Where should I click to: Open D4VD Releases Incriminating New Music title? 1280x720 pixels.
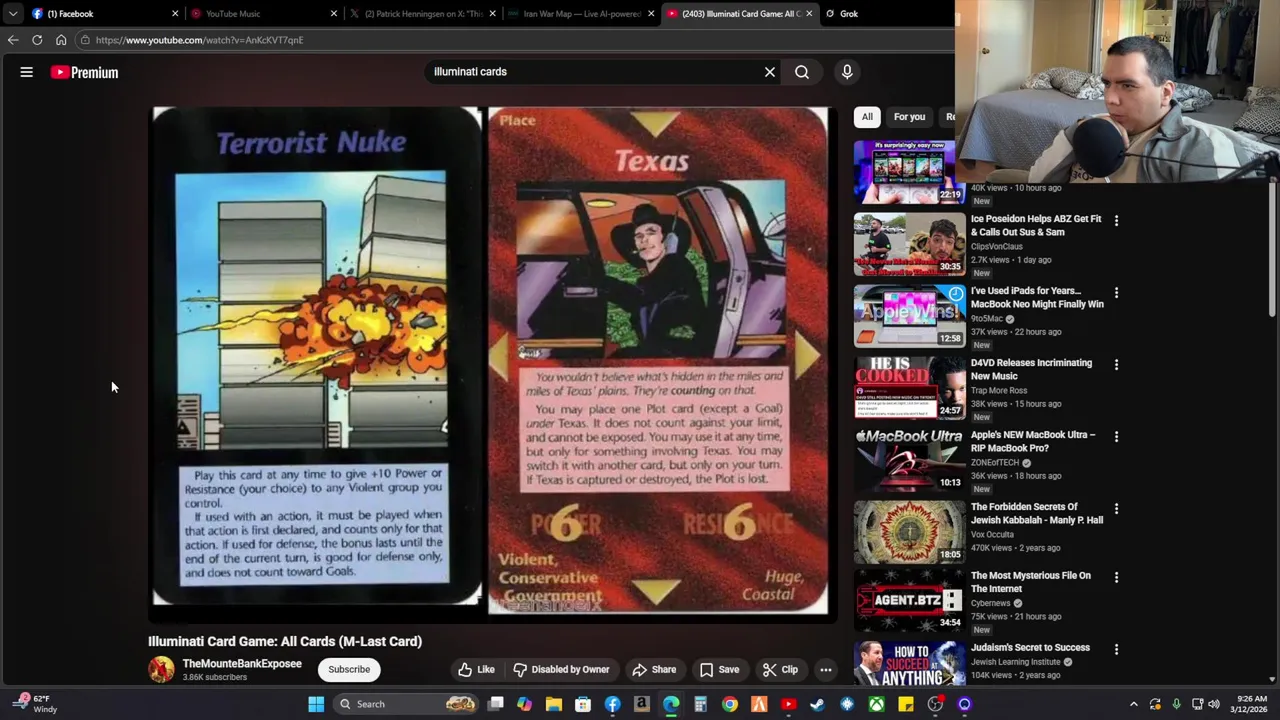click(x=1031, y=369)
